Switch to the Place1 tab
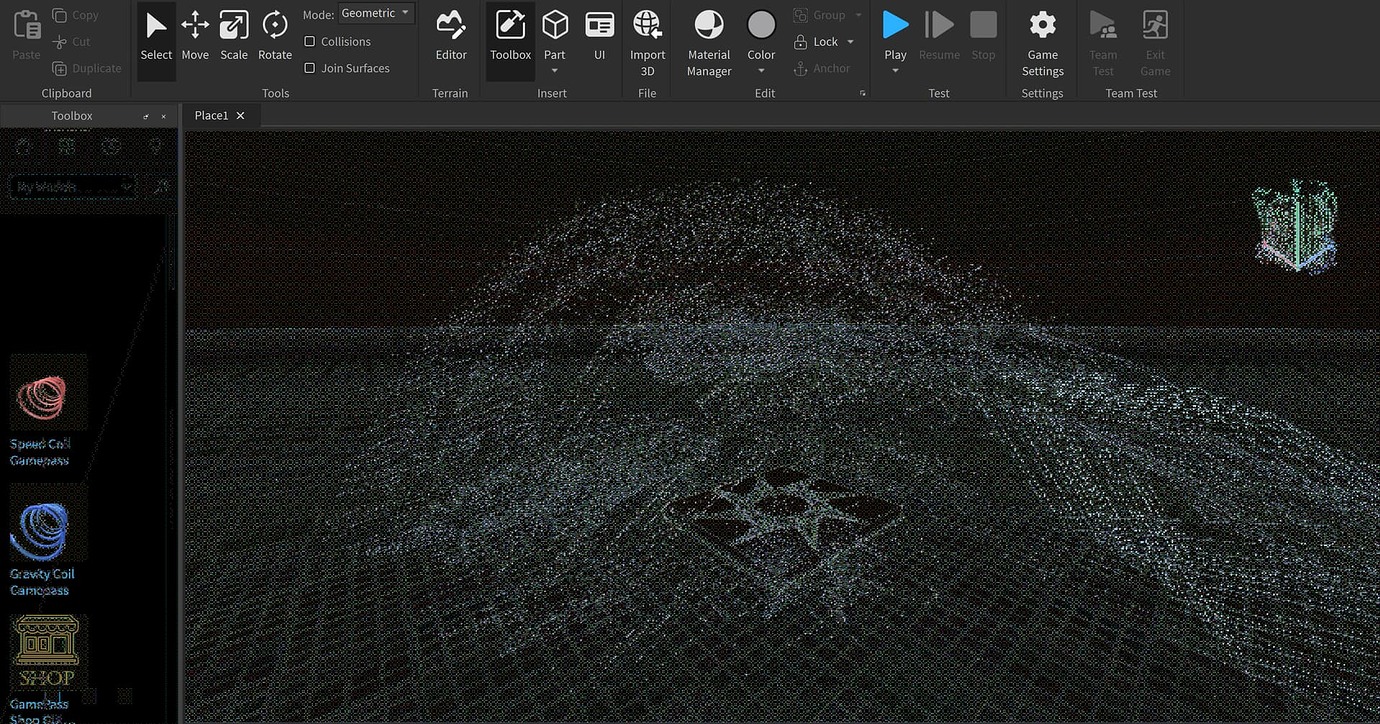The image size is (1380, 724). [211, 114]
